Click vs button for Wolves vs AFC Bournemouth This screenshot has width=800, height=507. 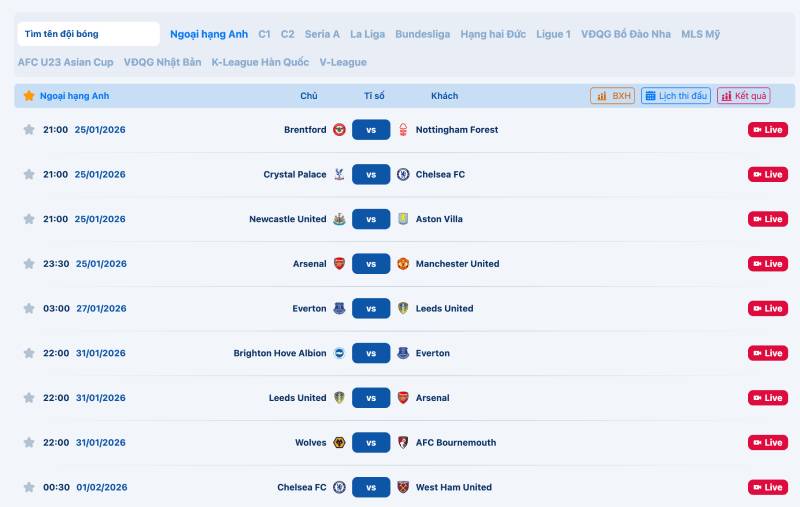pos(371,442)
